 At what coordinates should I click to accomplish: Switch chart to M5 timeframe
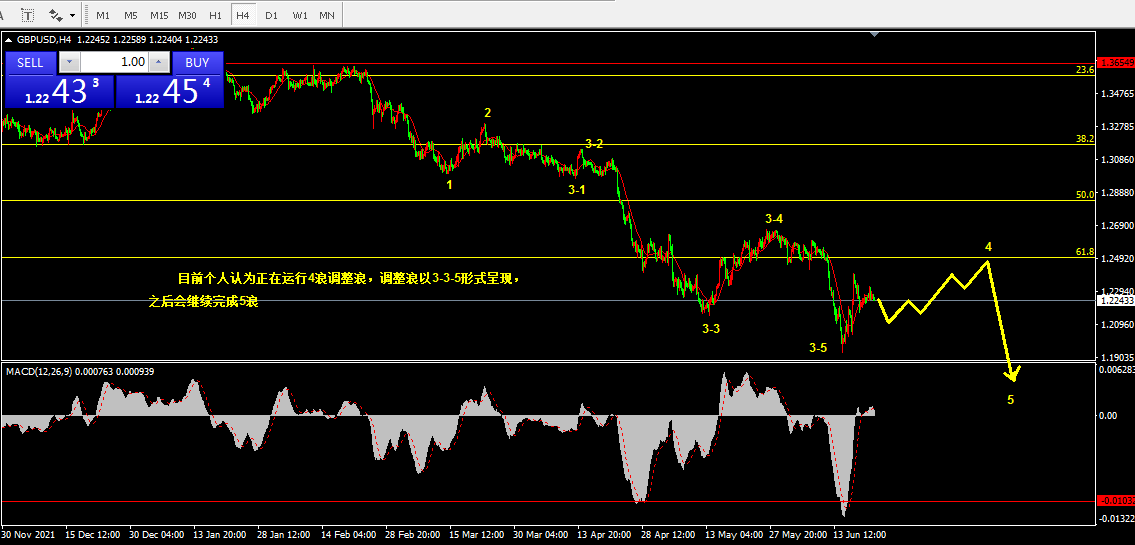click(x=130, y=14)
